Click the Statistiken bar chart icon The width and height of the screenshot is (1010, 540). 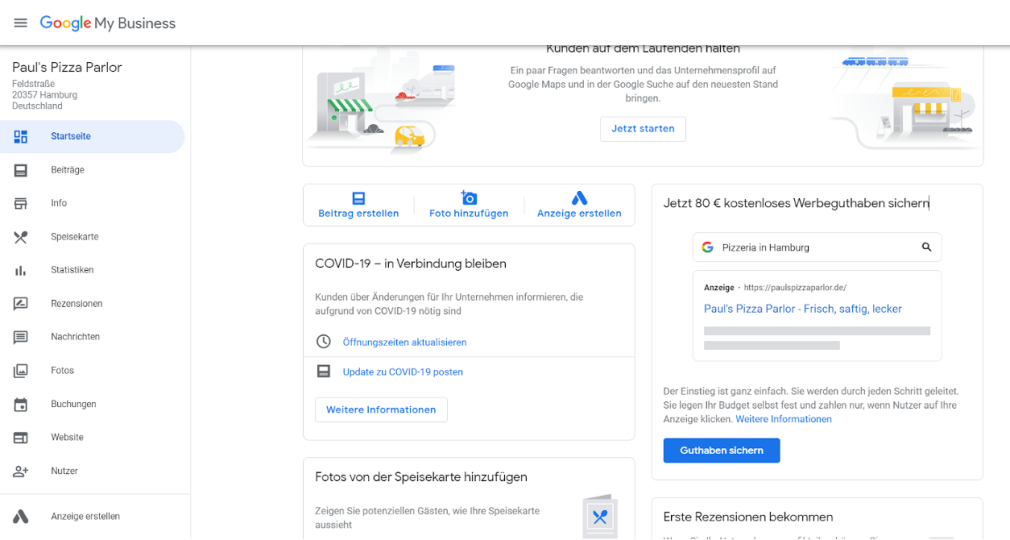[x=21, y=271]
